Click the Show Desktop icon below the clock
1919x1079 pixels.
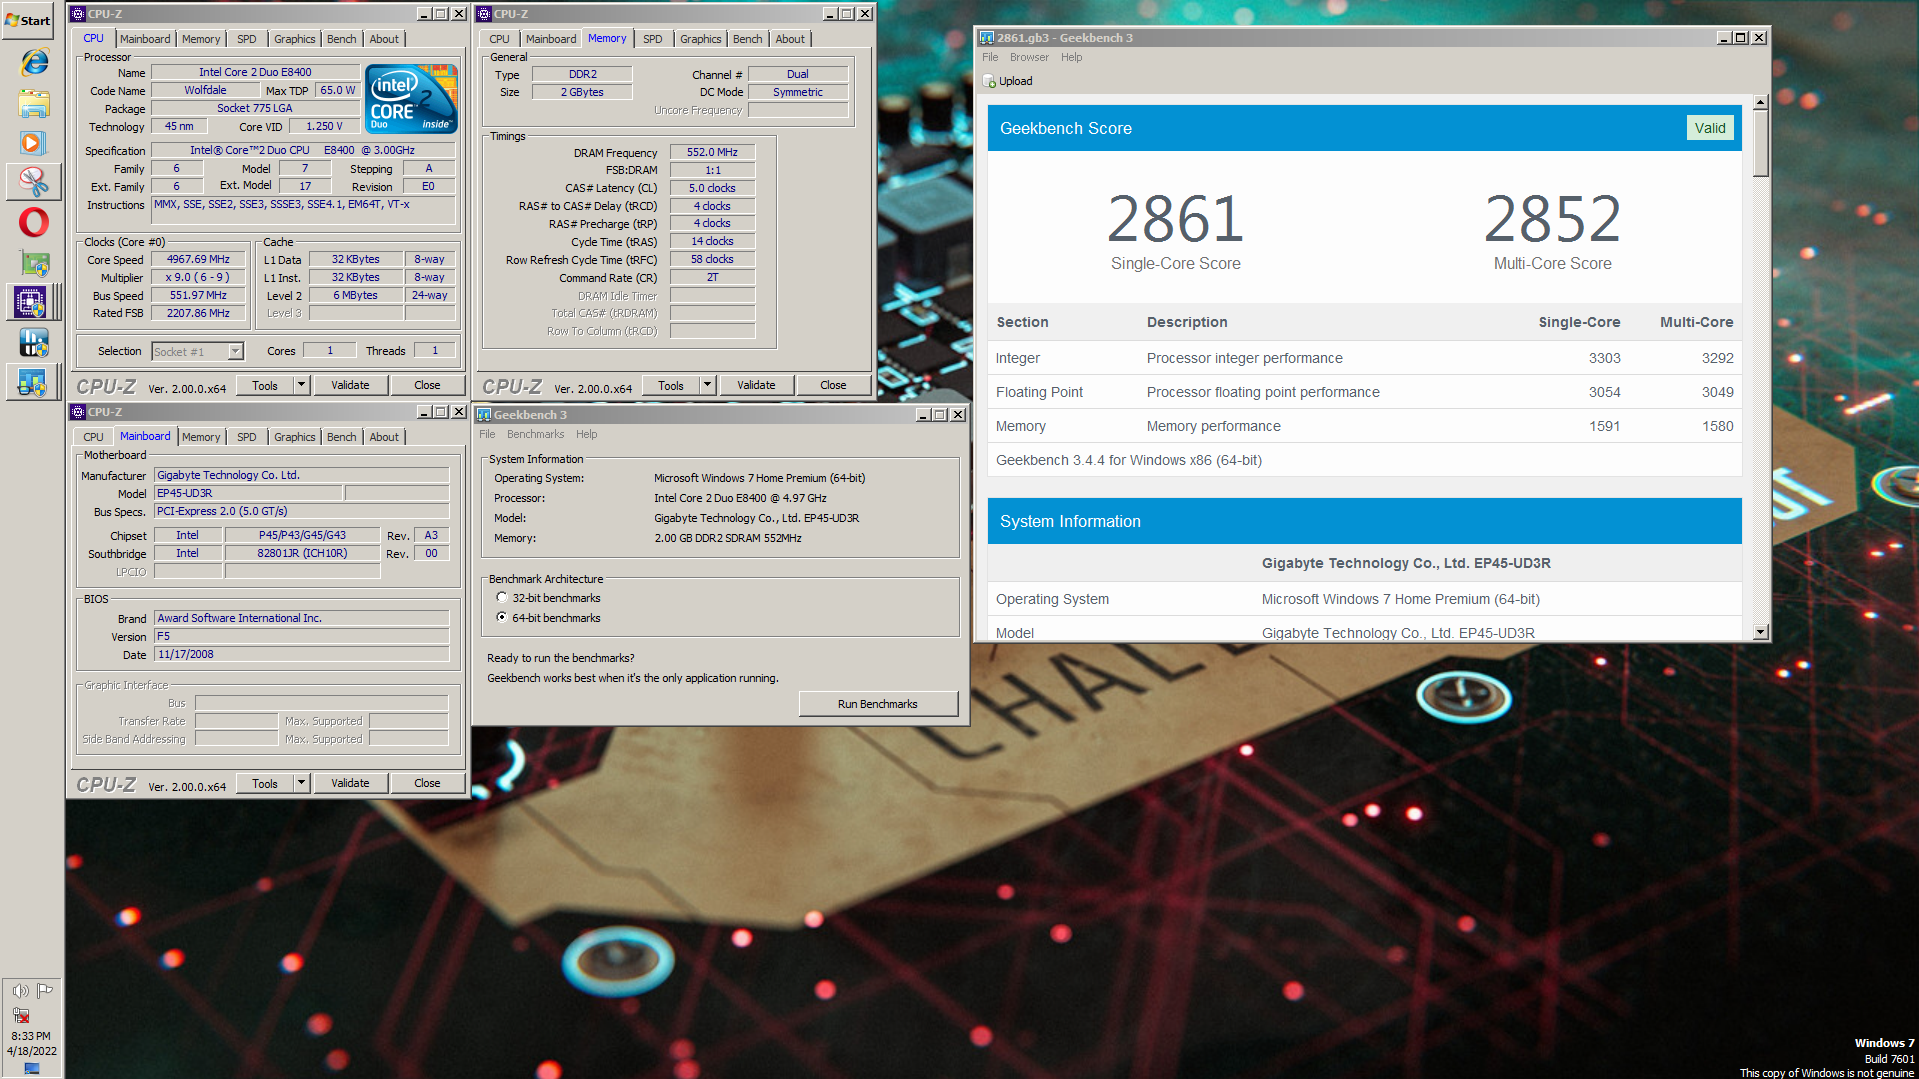pos(32,1069)
